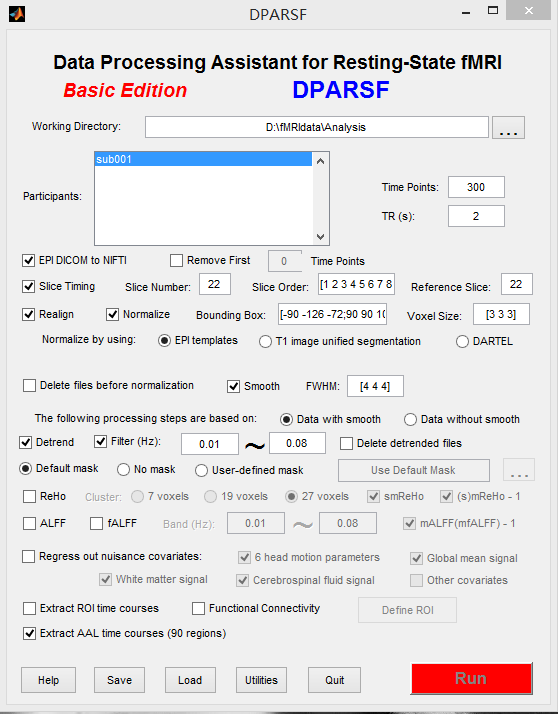Open the Utilities button

pyautogui.click(x=261, y=680)
